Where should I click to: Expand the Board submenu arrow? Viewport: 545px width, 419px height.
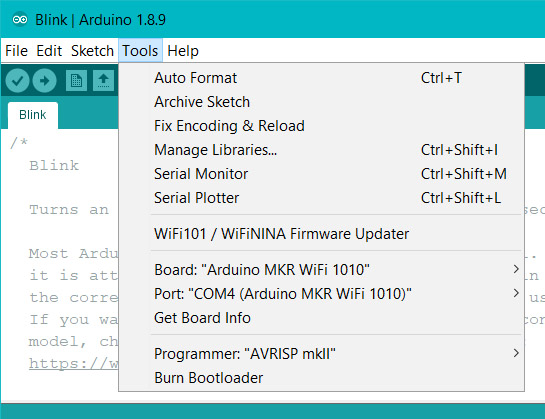(x=516, y=269)
